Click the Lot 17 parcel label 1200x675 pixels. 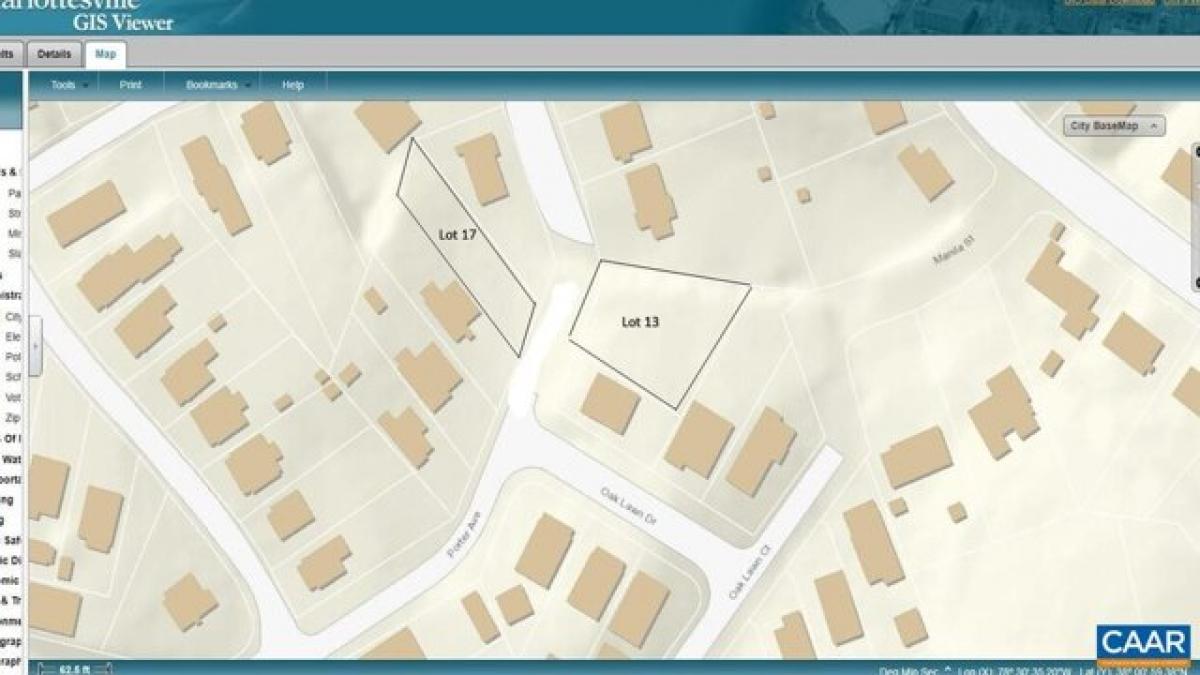[457, 234]
